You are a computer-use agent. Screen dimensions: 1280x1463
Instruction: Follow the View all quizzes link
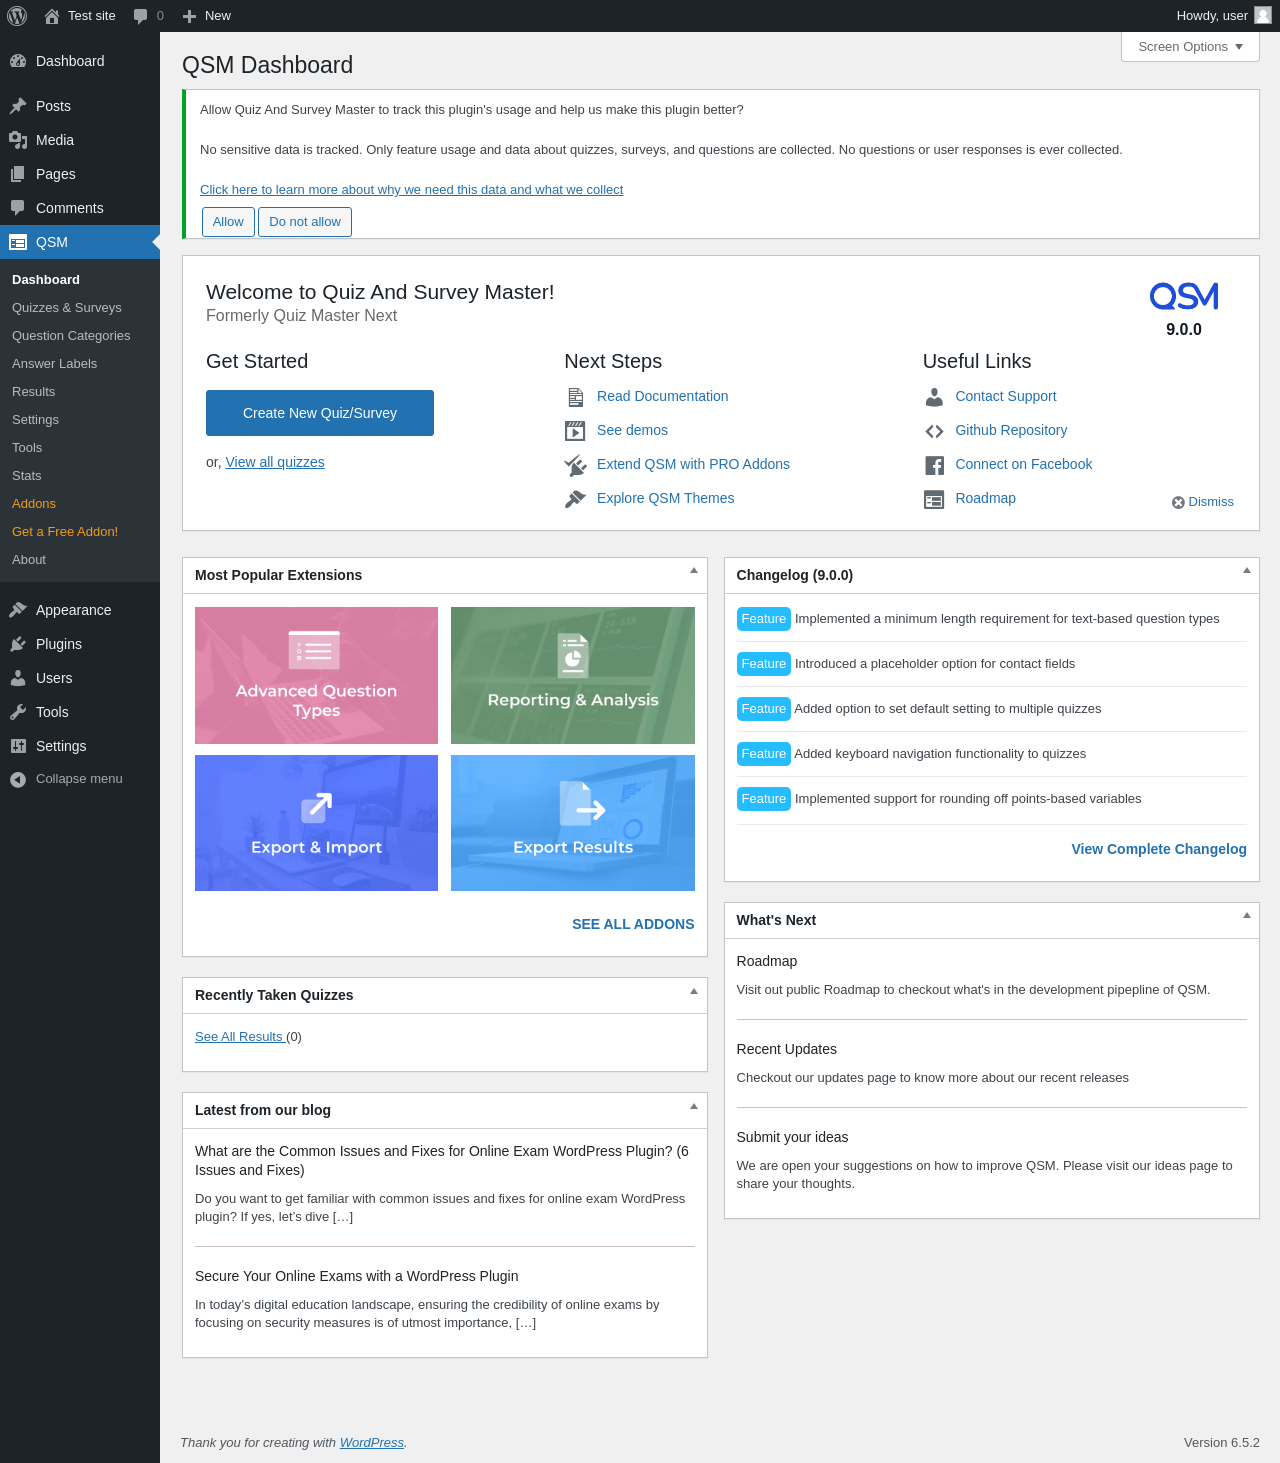[x=275, y=462]
